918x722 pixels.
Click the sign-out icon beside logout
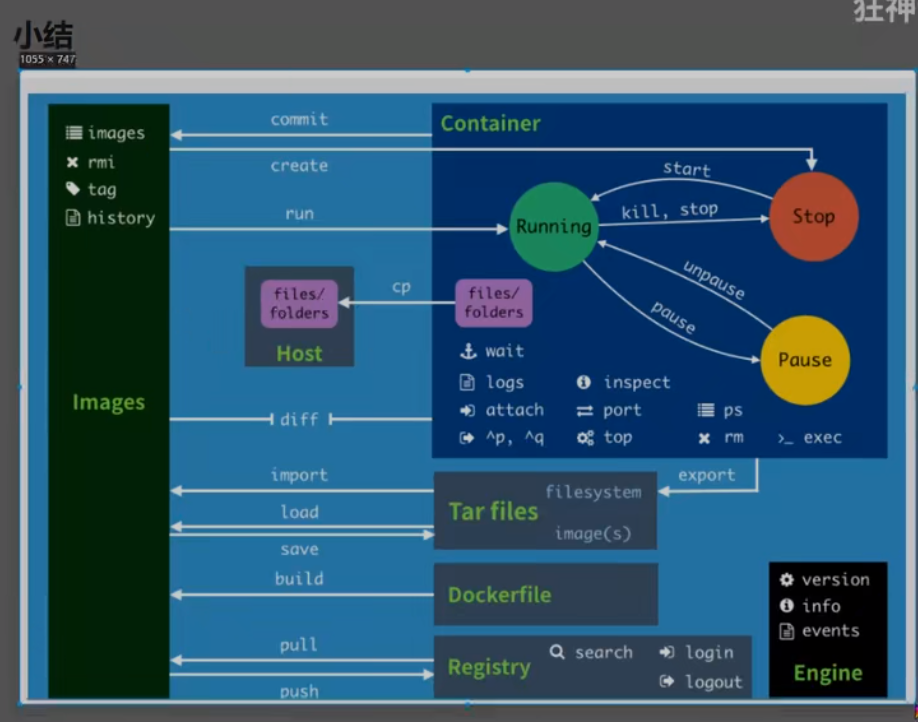[667, 681]
